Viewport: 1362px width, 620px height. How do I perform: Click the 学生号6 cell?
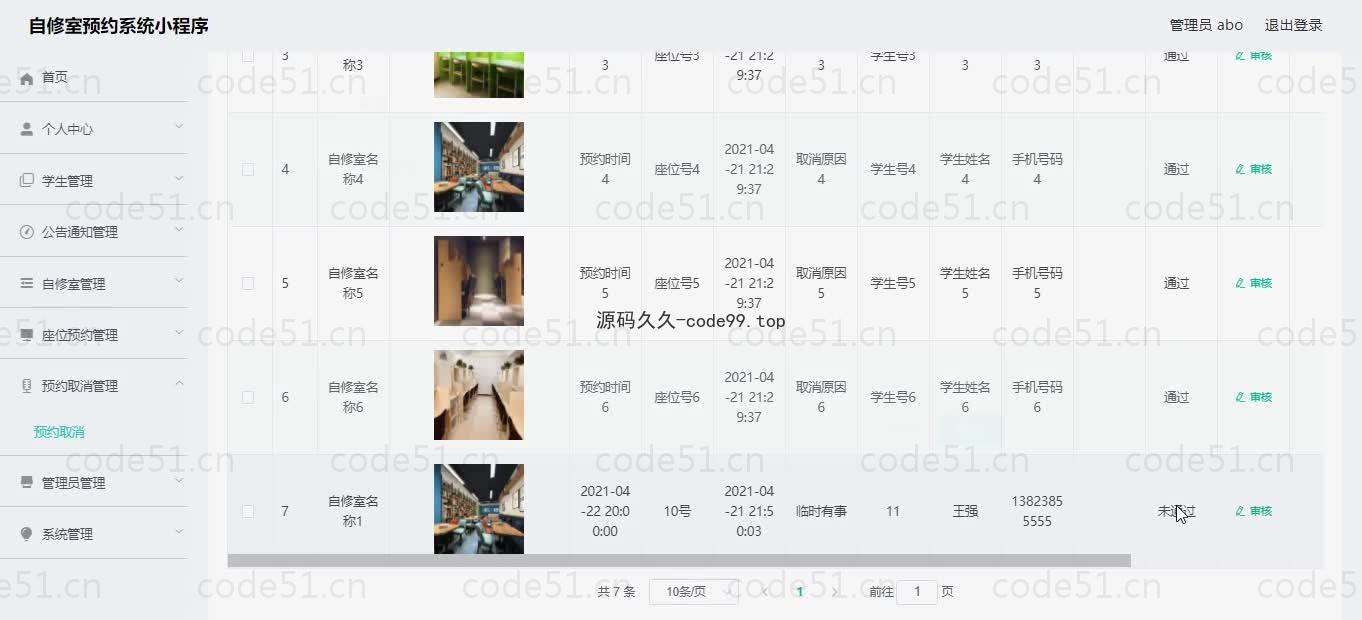point(893,397)
